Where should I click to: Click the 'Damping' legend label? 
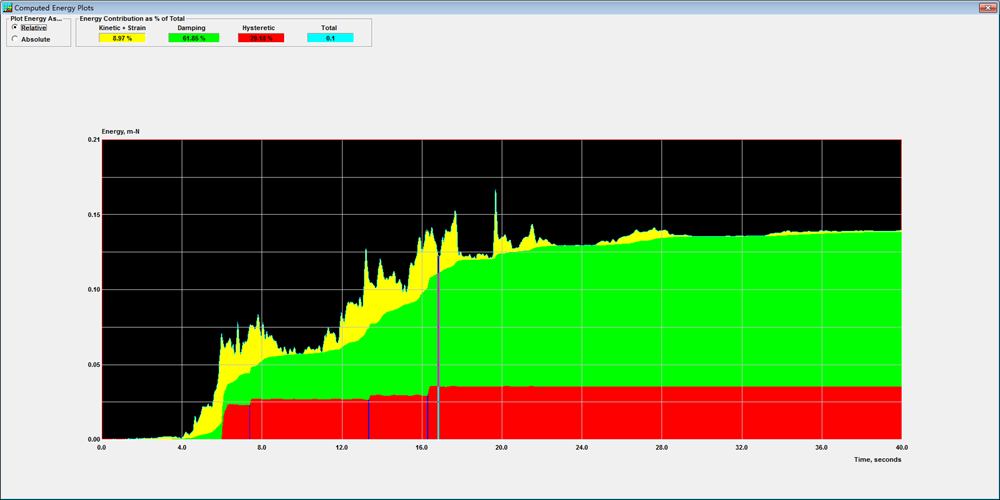point(191,28)
